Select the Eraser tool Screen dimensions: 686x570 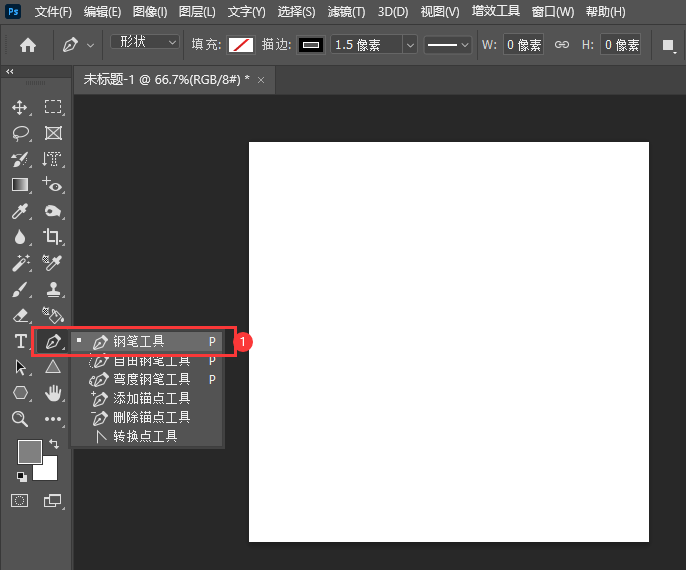(x=20, y=315)
